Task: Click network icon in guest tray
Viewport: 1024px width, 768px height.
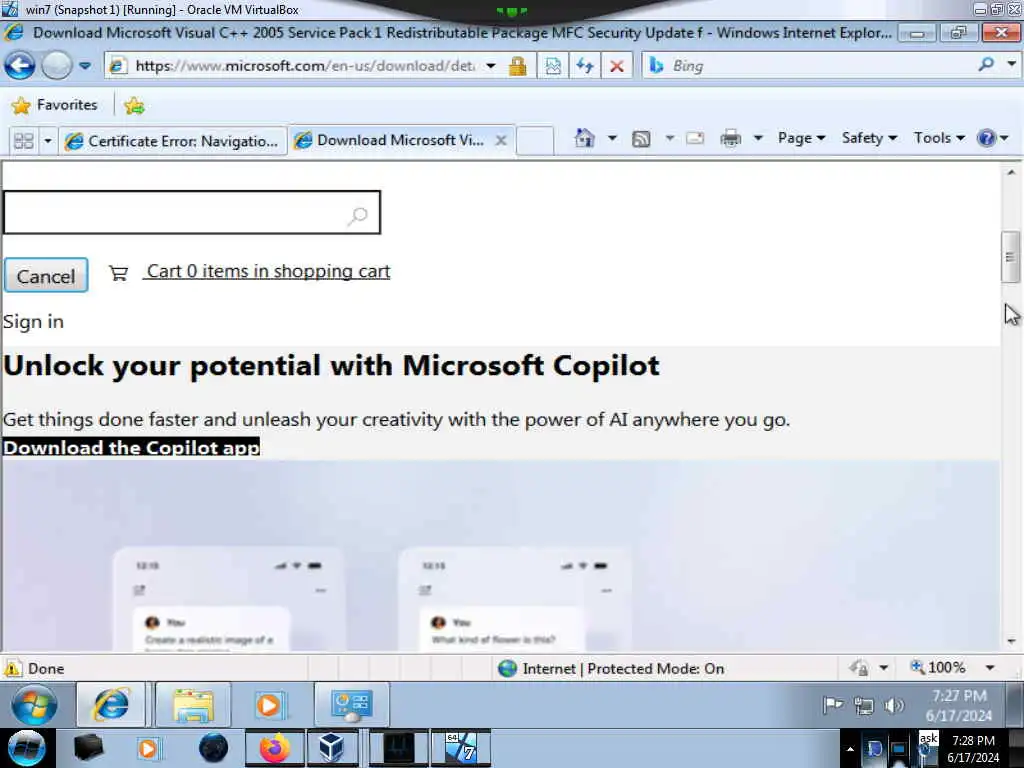Action: [864, 705]
